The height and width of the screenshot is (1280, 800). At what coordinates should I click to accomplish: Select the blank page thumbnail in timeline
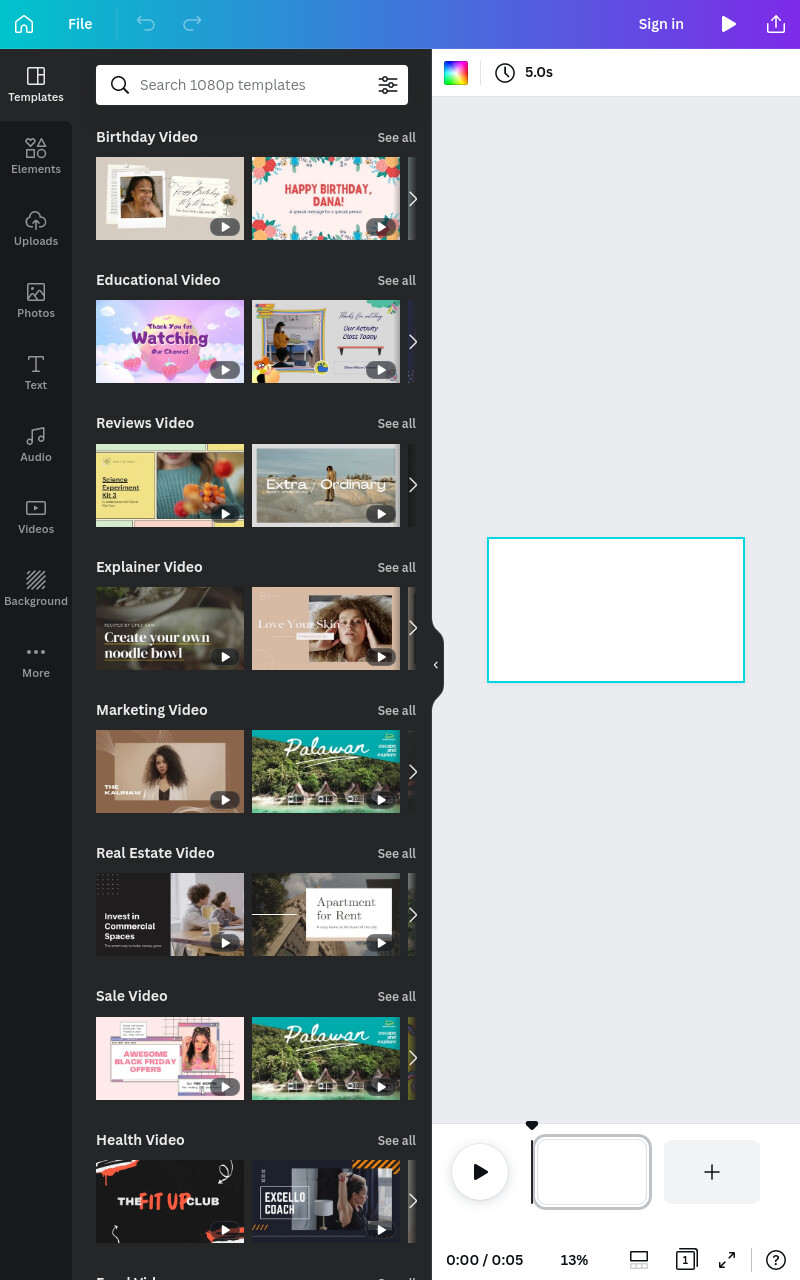592,1172
